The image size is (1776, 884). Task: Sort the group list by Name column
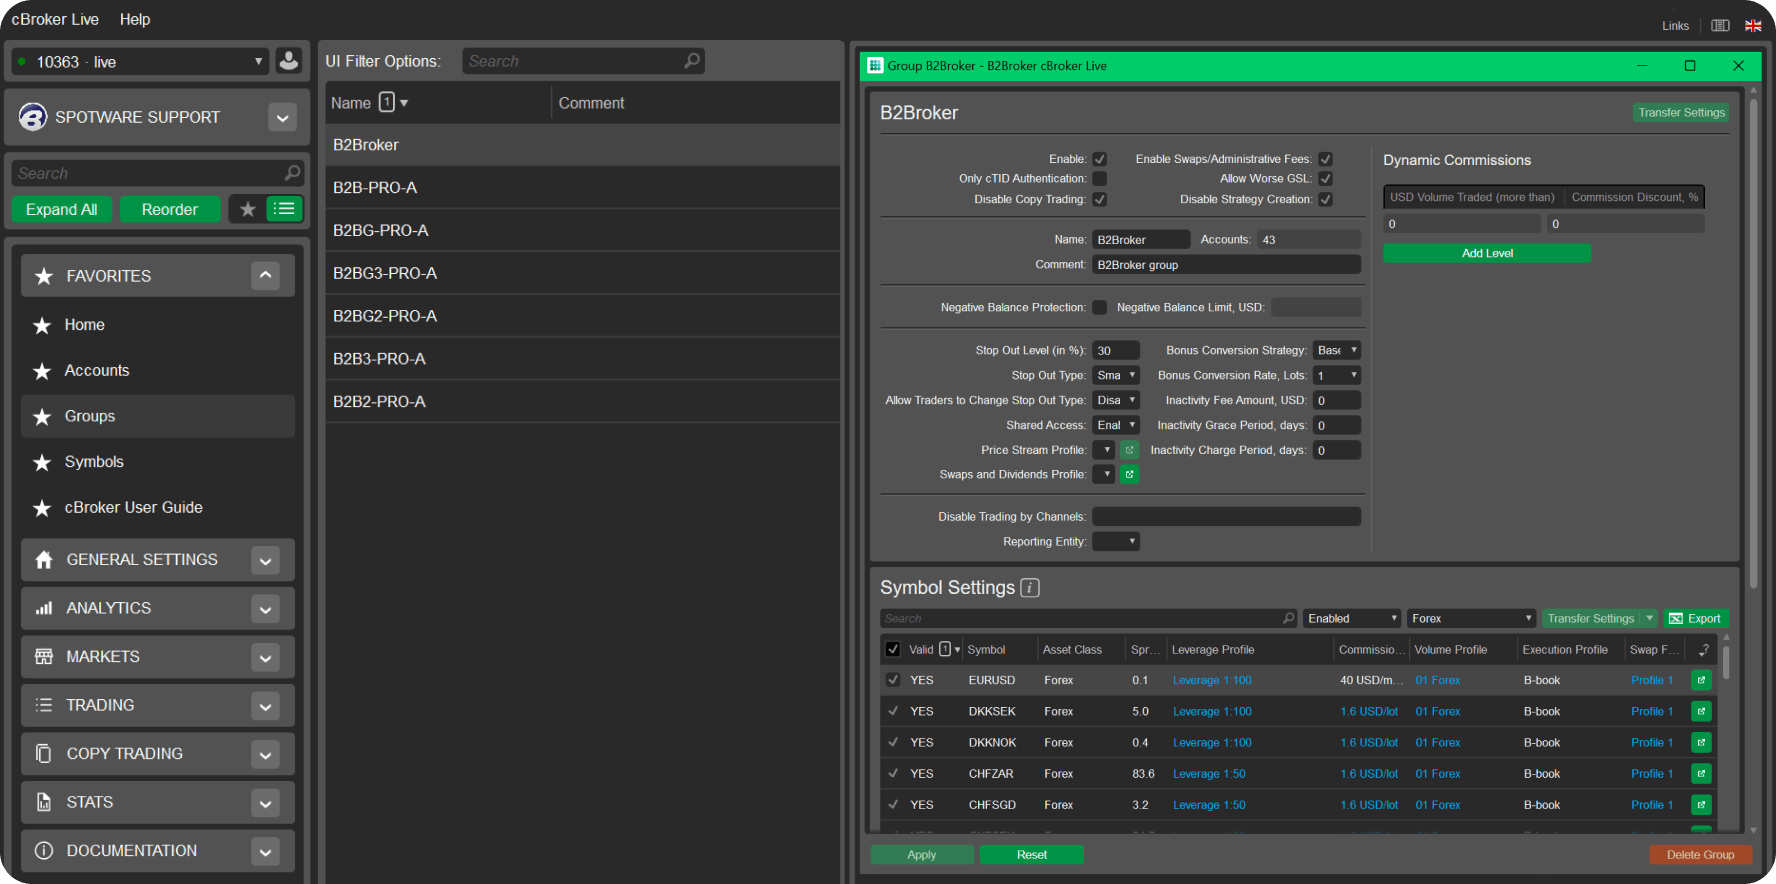tap(351, 103)
